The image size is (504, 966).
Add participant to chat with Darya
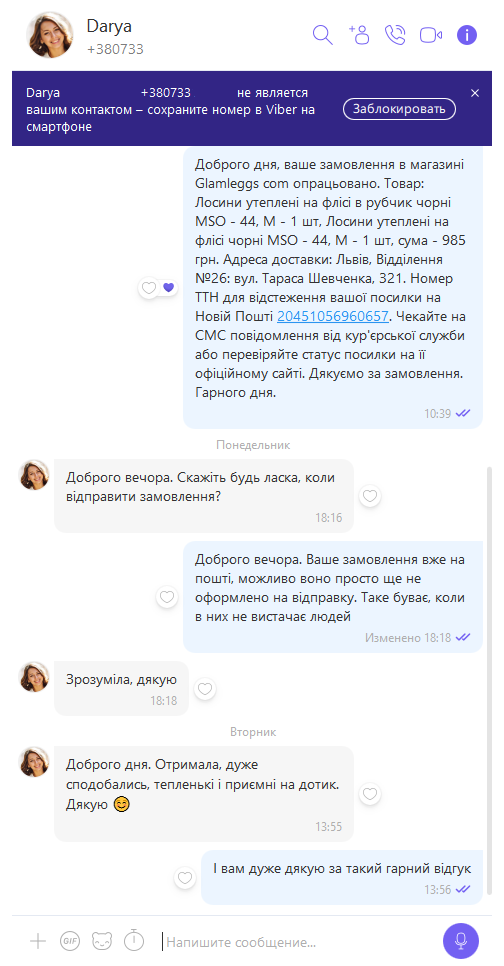pyautogui.click(x=359, y=34)
